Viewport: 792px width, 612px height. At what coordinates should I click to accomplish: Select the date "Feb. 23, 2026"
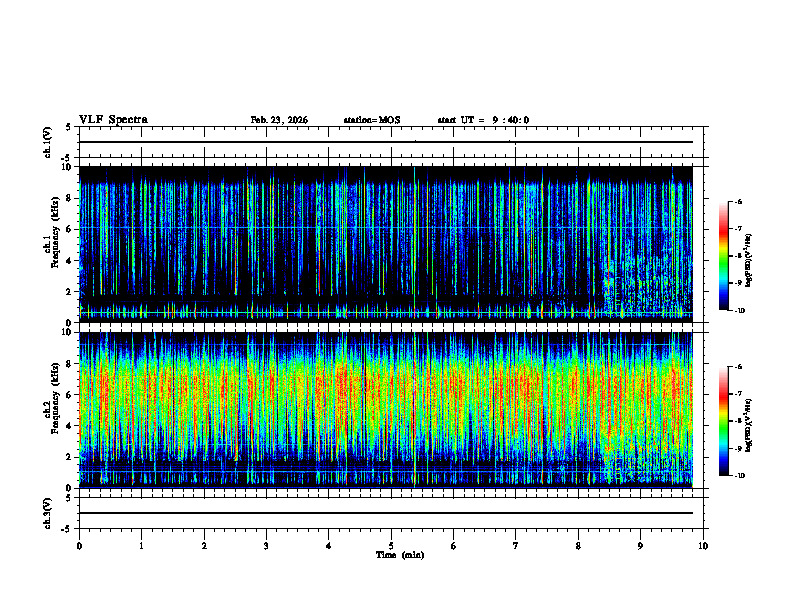coord(279,120)
